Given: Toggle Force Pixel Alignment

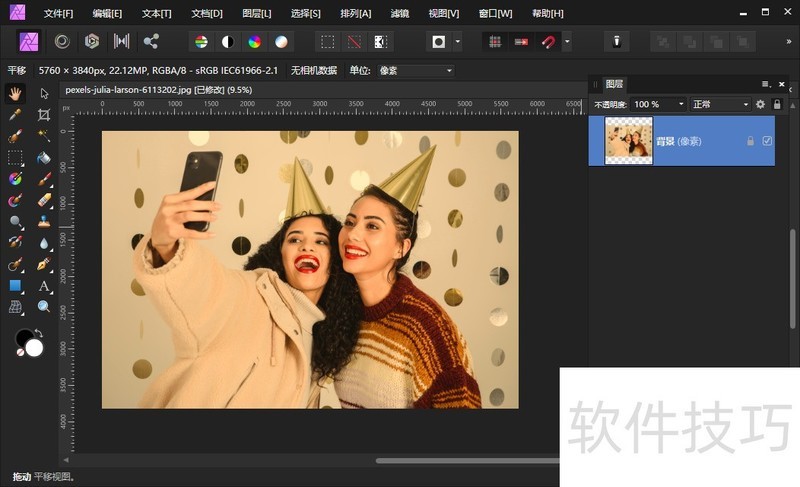Looking at the screenshot, I should [495, 42].
